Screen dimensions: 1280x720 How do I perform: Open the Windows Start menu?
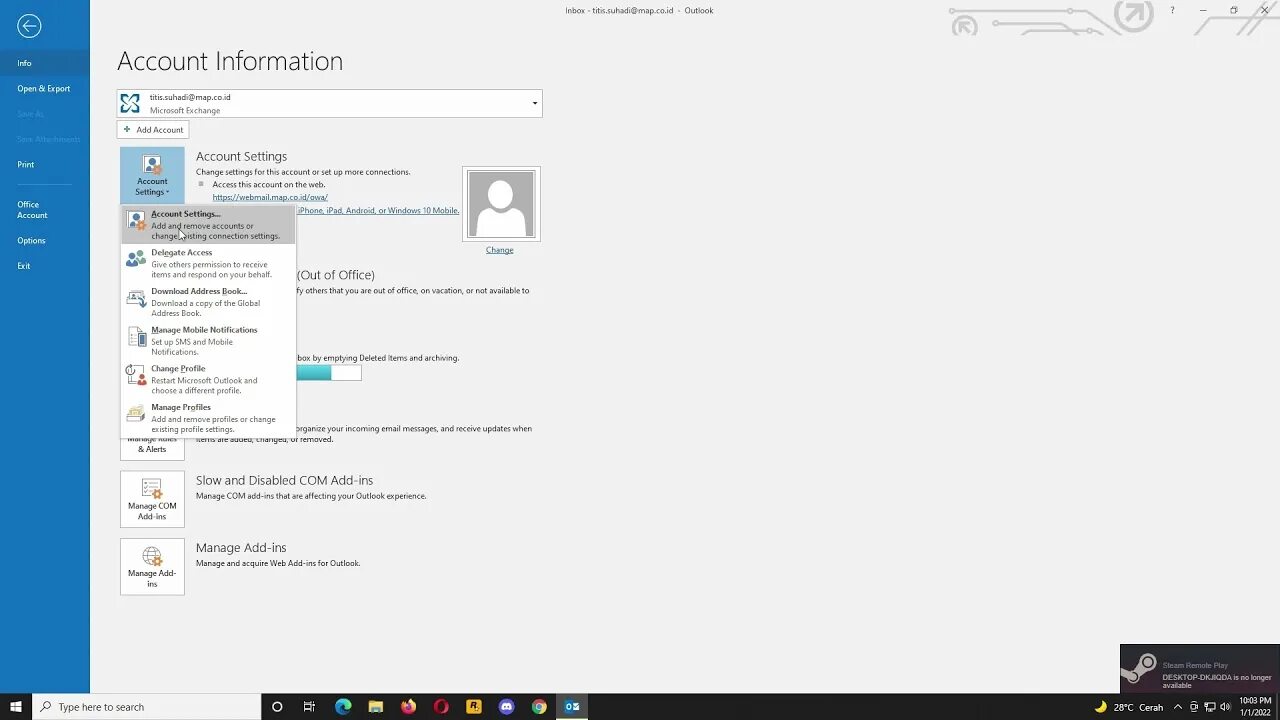[x=16, y=707]
